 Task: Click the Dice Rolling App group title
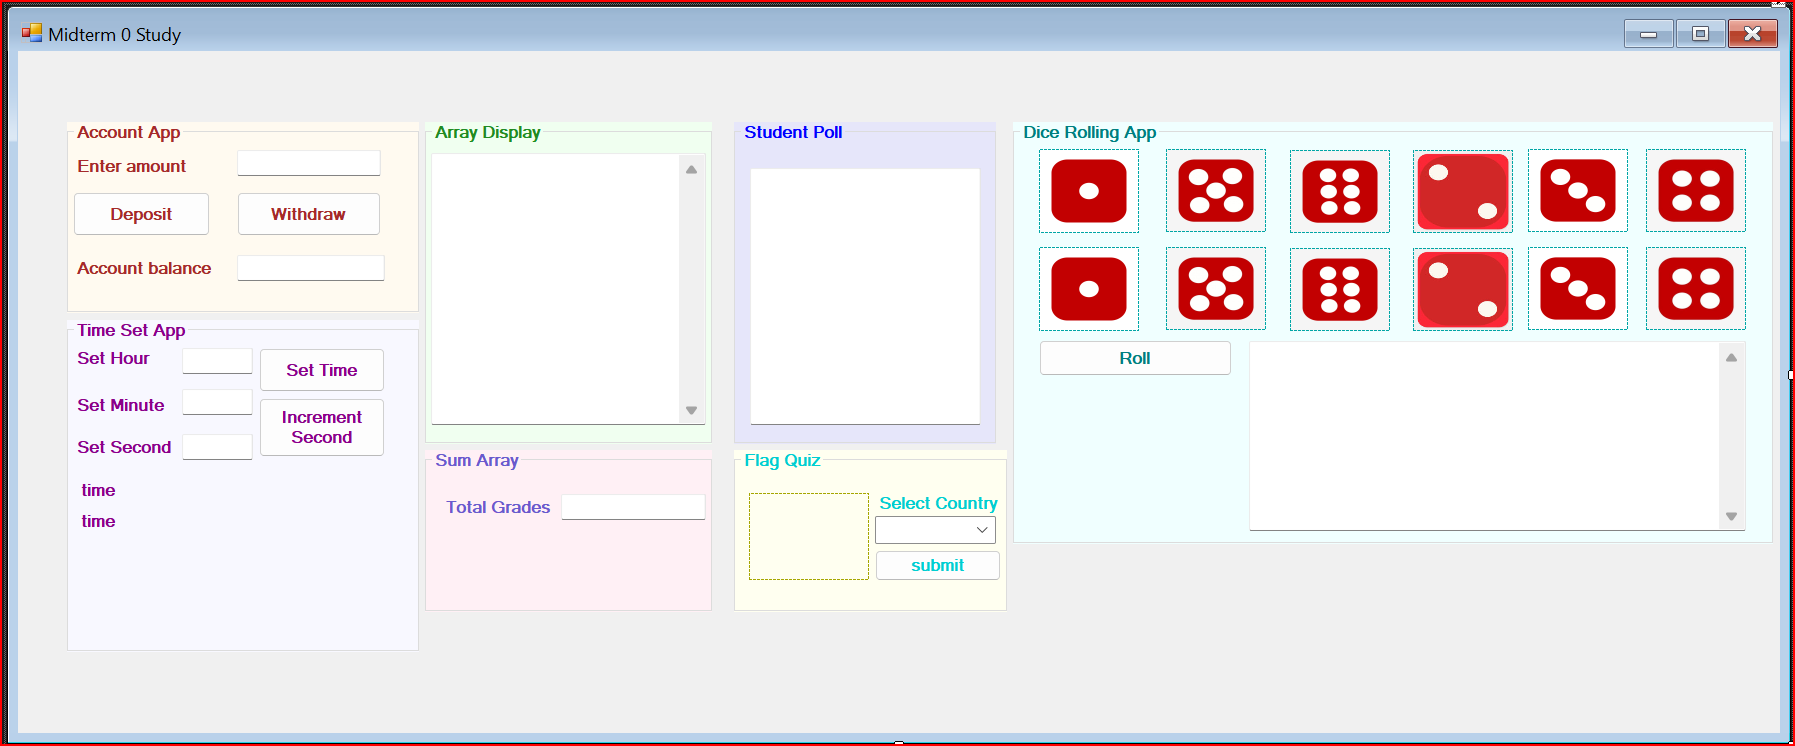coord(1089,132)
